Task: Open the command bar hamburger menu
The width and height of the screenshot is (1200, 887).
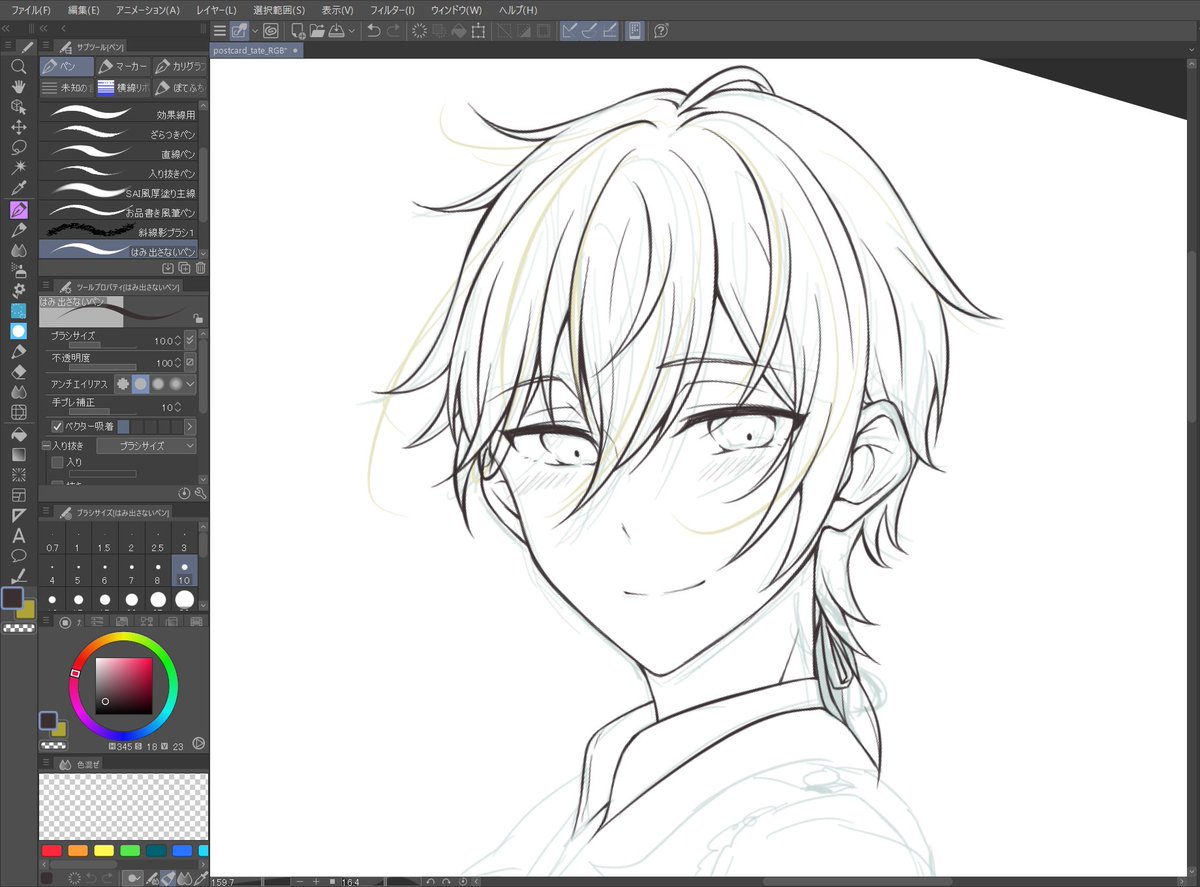Action: [x=219, y=31]
